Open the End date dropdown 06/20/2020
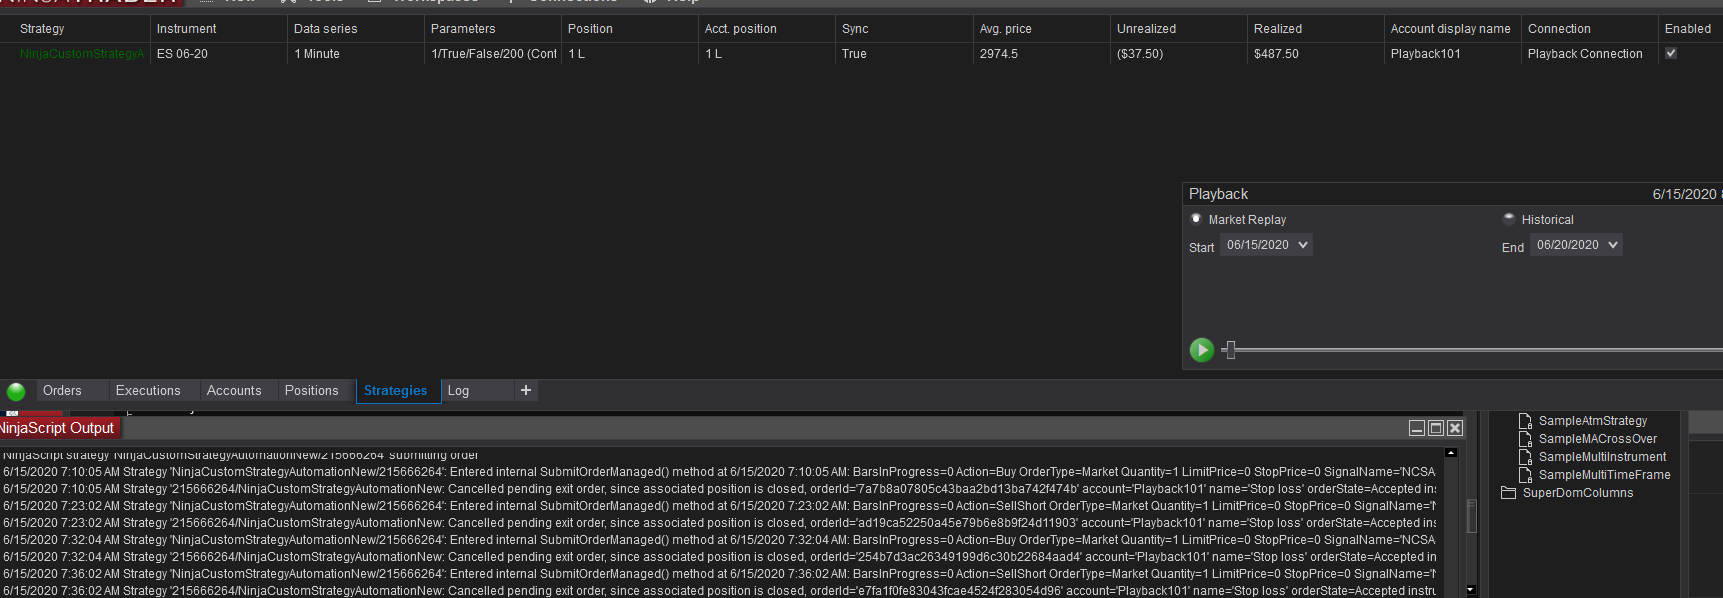 (1576, 245)
